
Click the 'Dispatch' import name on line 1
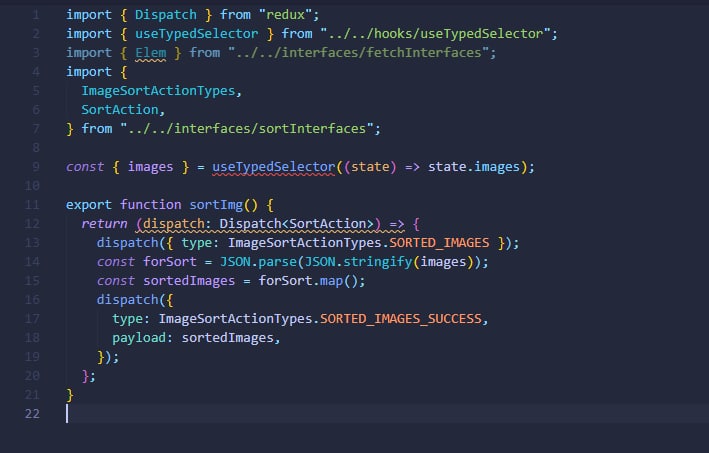[x=165, y=14]
